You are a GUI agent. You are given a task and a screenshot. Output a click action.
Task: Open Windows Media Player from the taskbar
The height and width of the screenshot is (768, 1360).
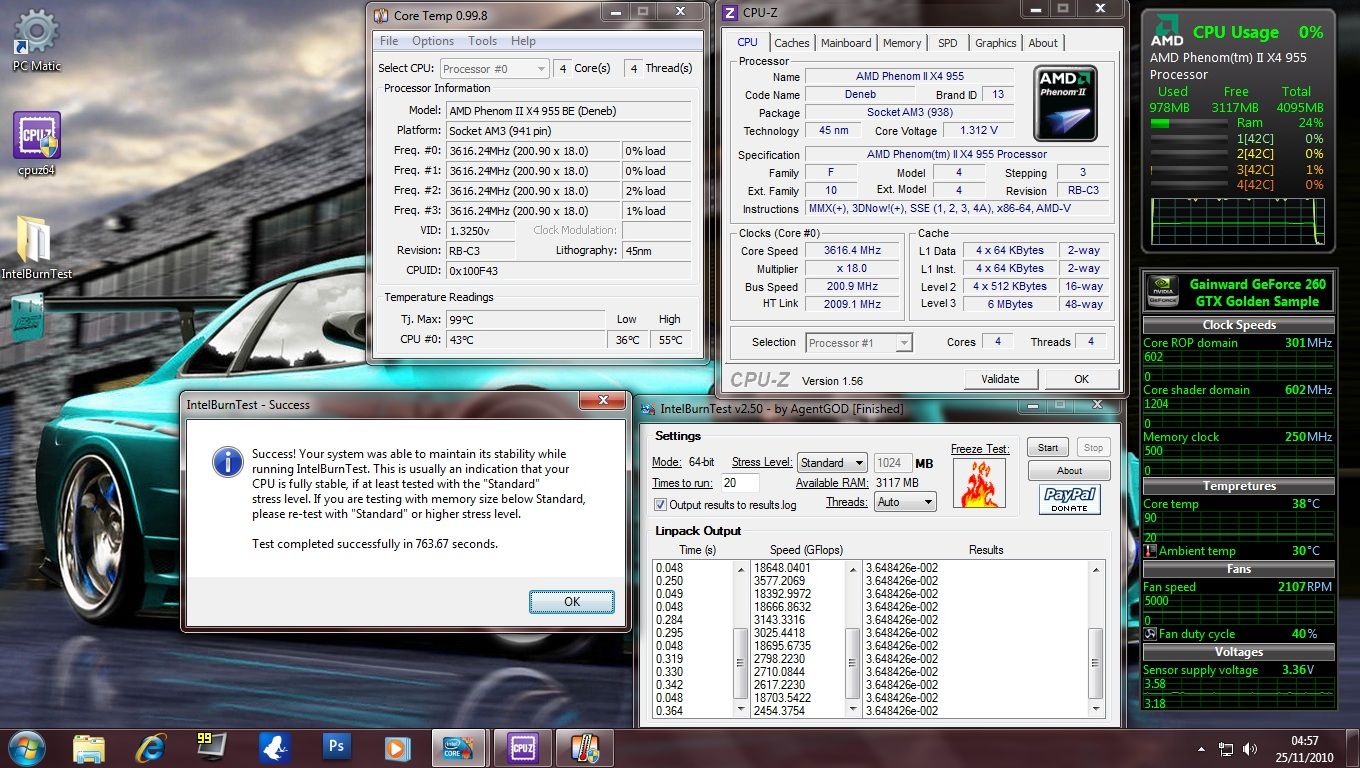[x=397, y=747]
